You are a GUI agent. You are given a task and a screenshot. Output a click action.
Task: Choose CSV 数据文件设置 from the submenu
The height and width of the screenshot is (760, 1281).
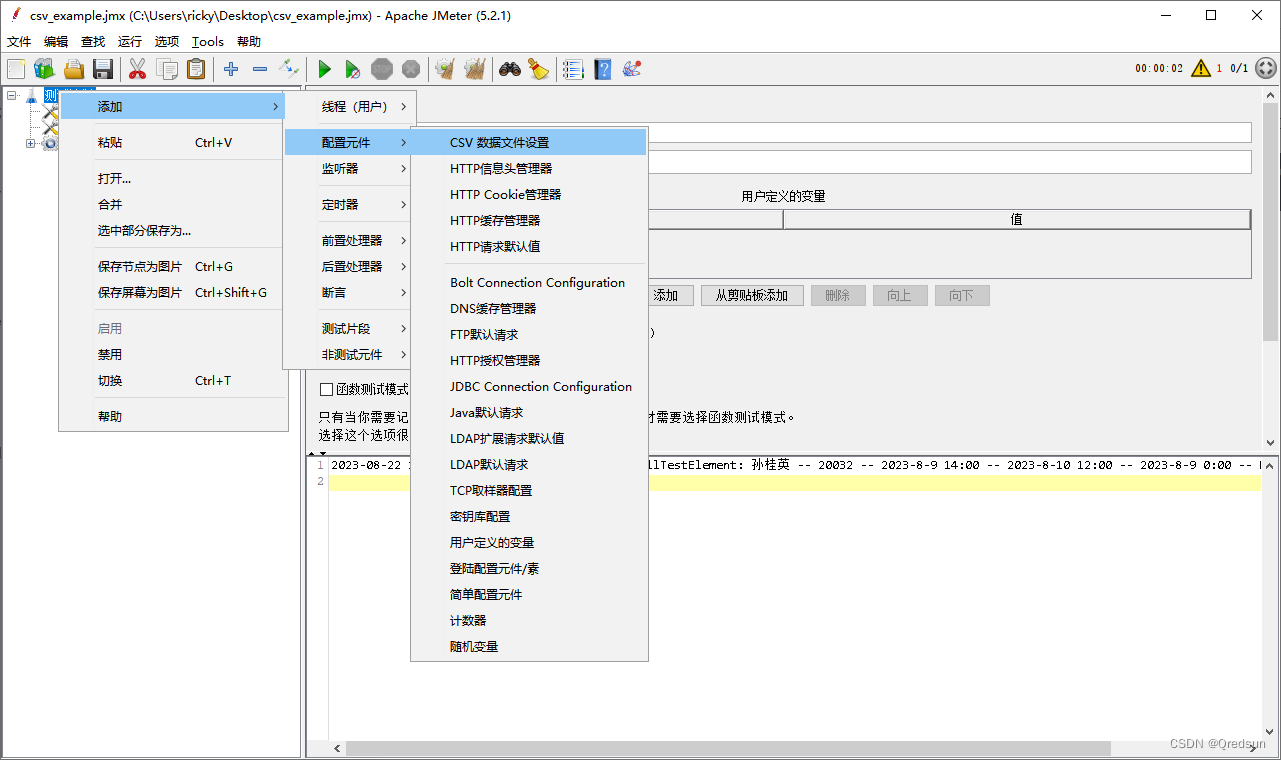click(529, 143)
